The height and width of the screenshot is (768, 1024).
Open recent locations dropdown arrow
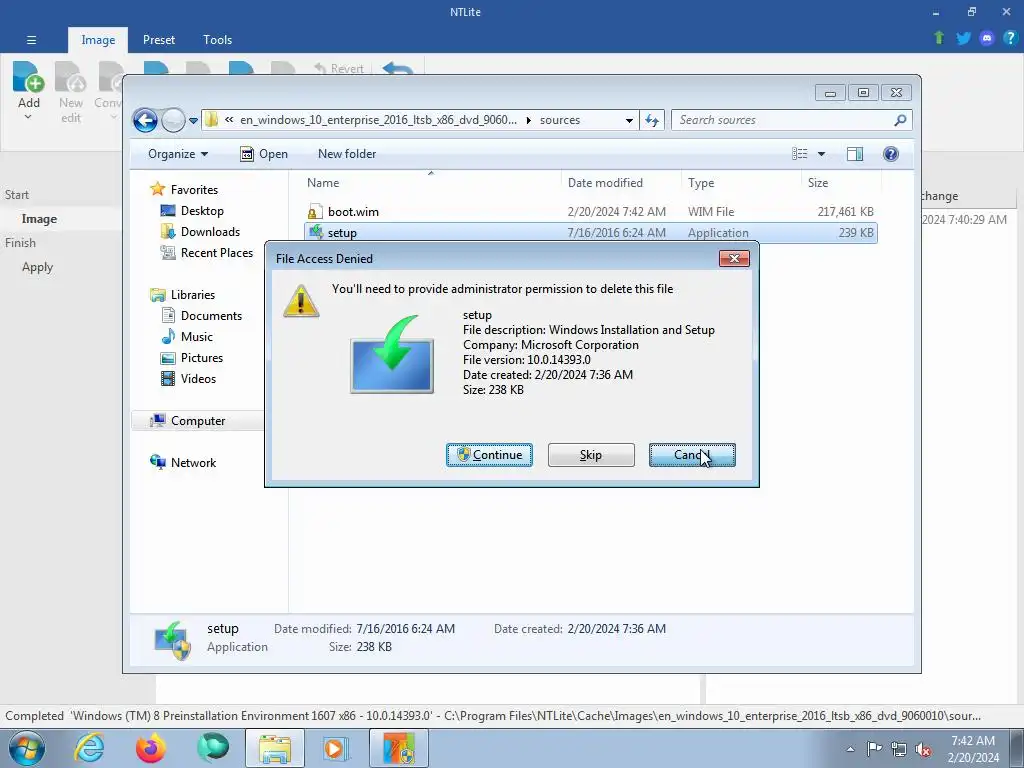click(193, 121)
